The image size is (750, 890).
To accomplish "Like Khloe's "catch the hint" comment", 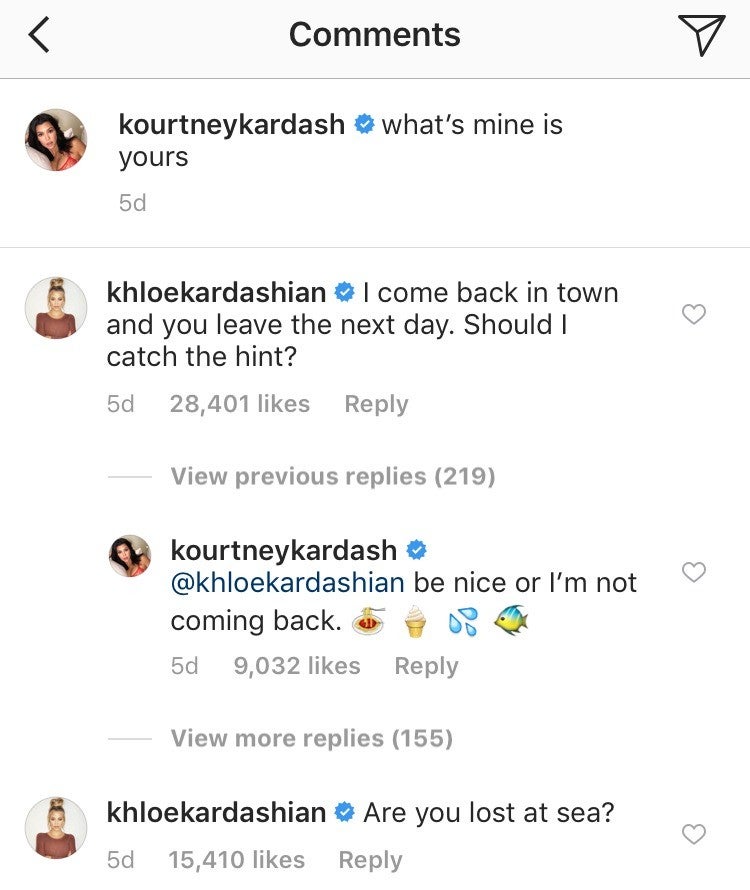I will pos(693,314).
